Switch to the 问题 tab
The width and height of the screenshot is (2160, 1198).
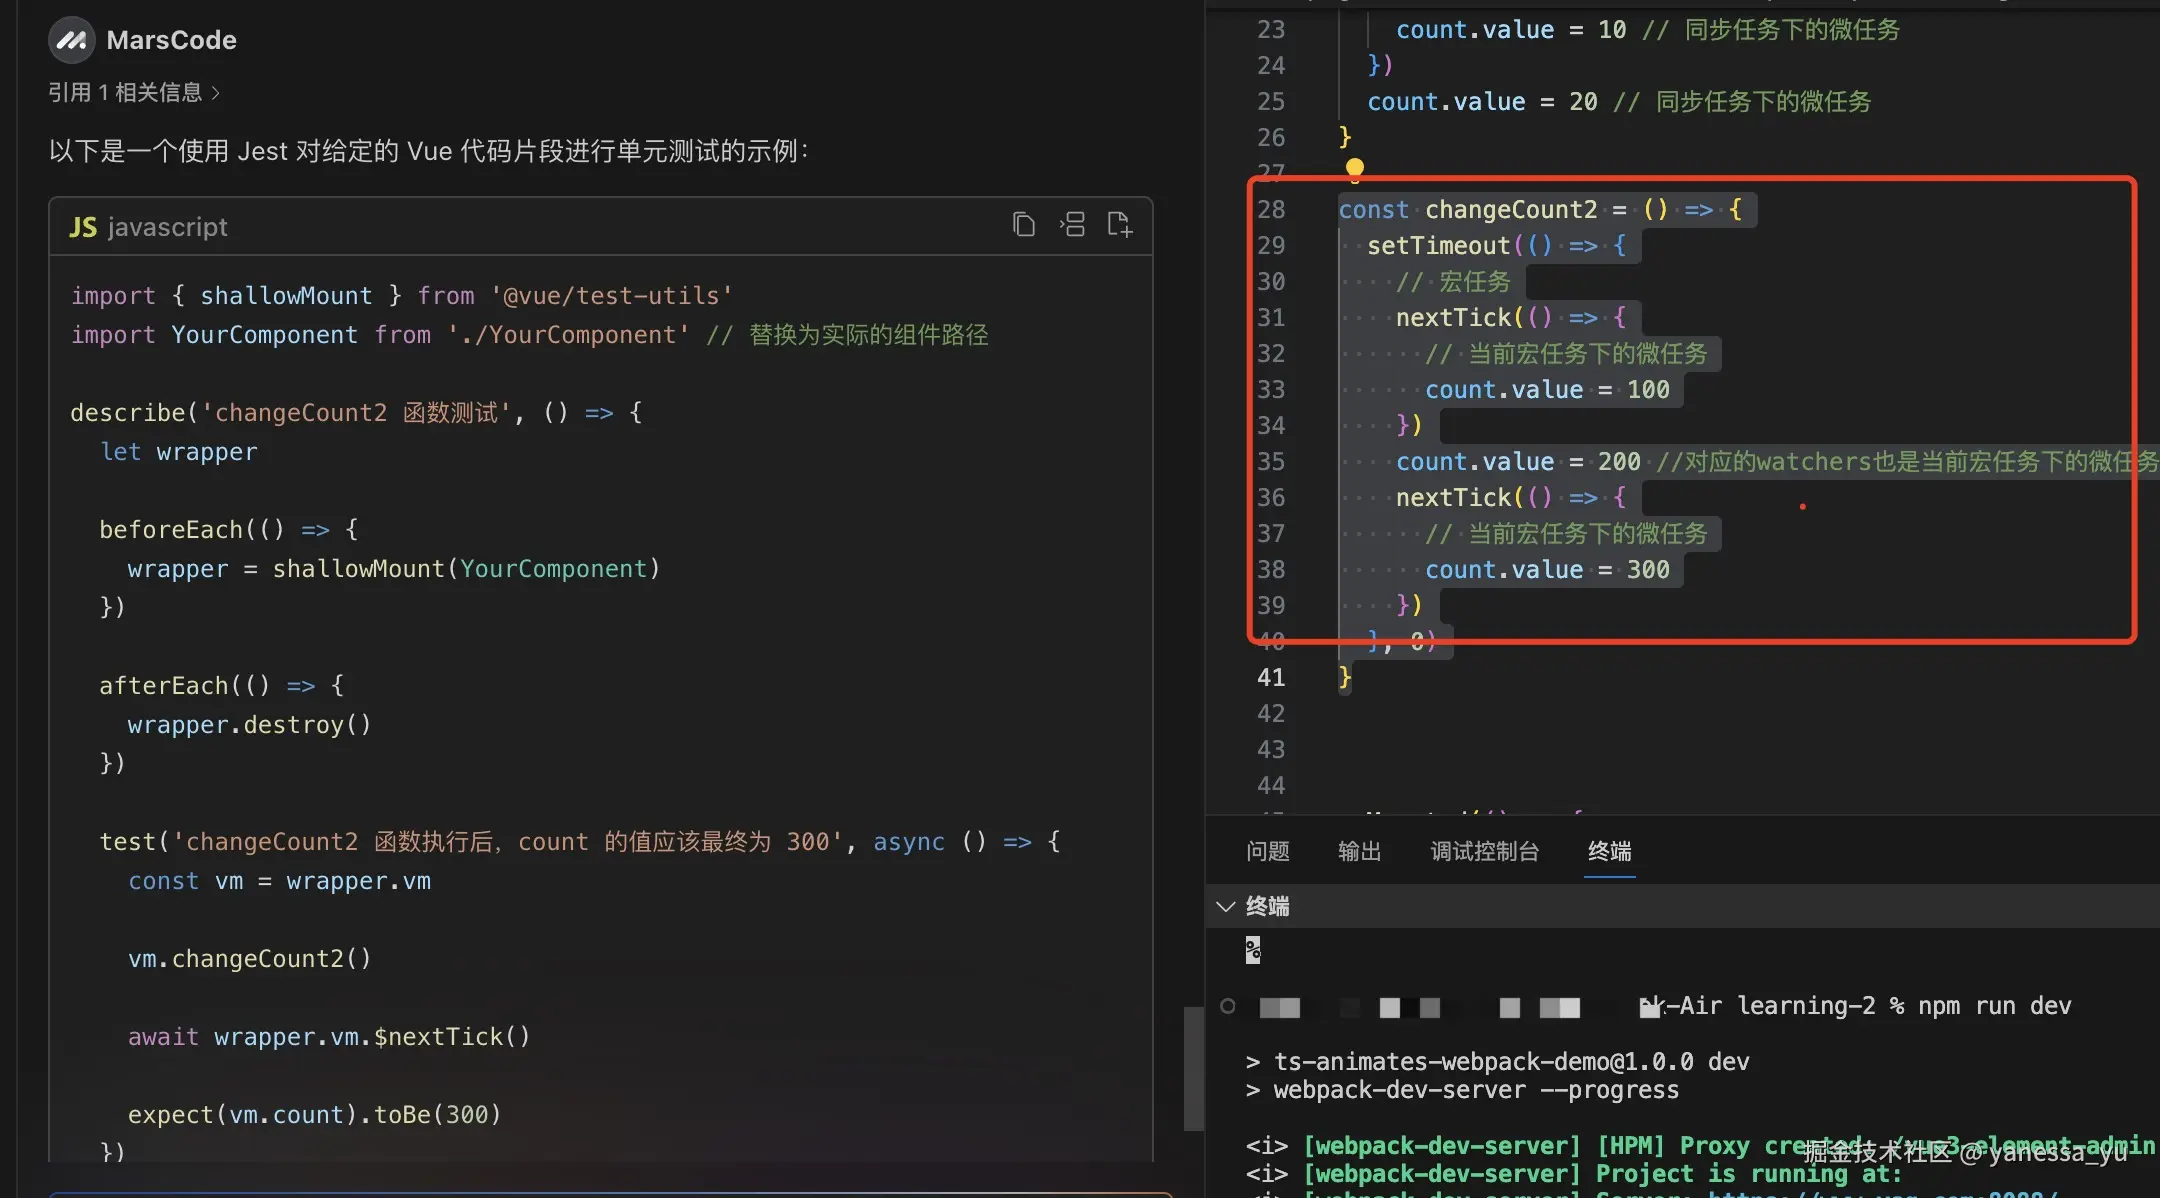tap(1267, 851)
